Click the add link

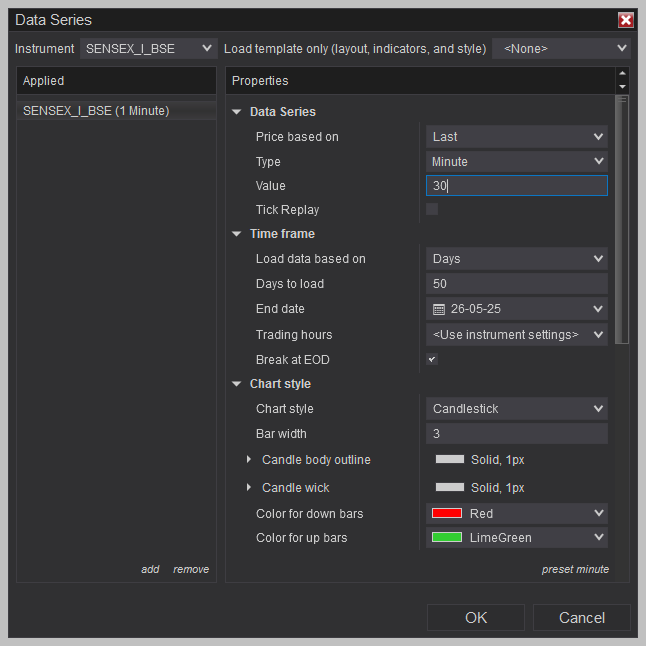tap(150, 569)
